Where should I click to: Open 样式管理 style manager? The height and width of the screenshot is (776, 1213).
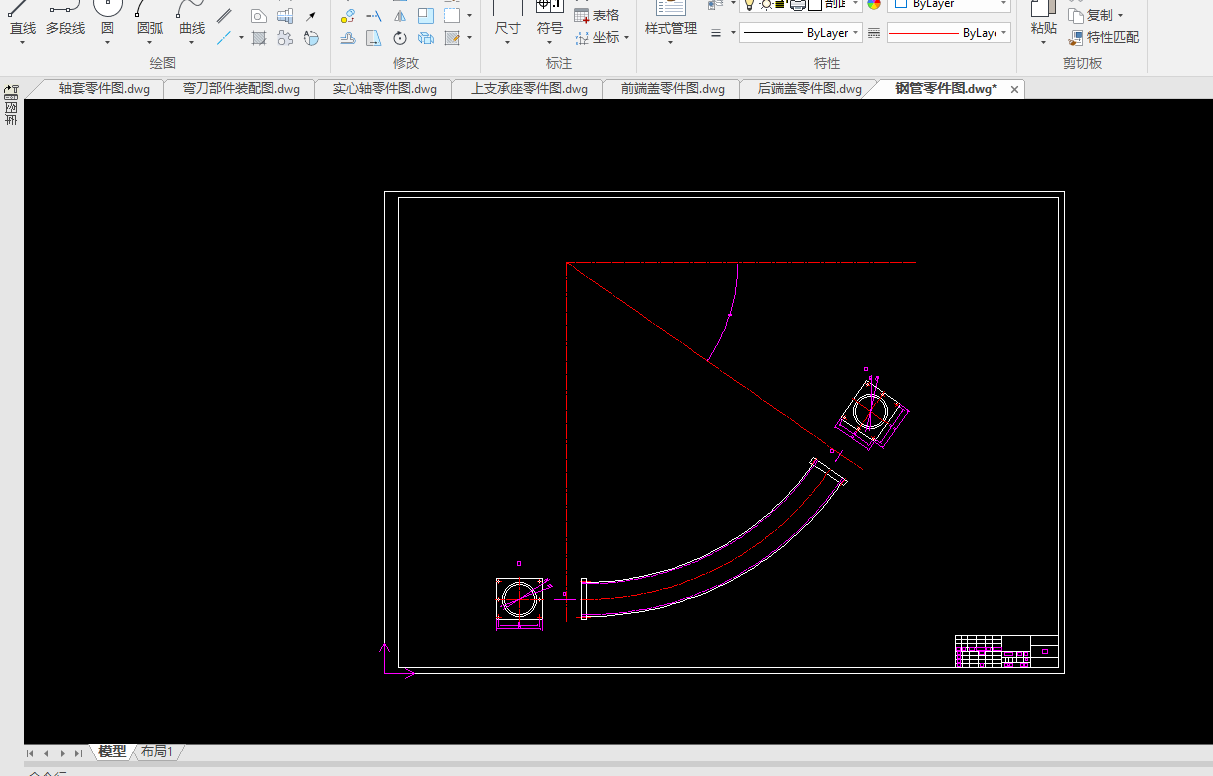coord(671,20)
